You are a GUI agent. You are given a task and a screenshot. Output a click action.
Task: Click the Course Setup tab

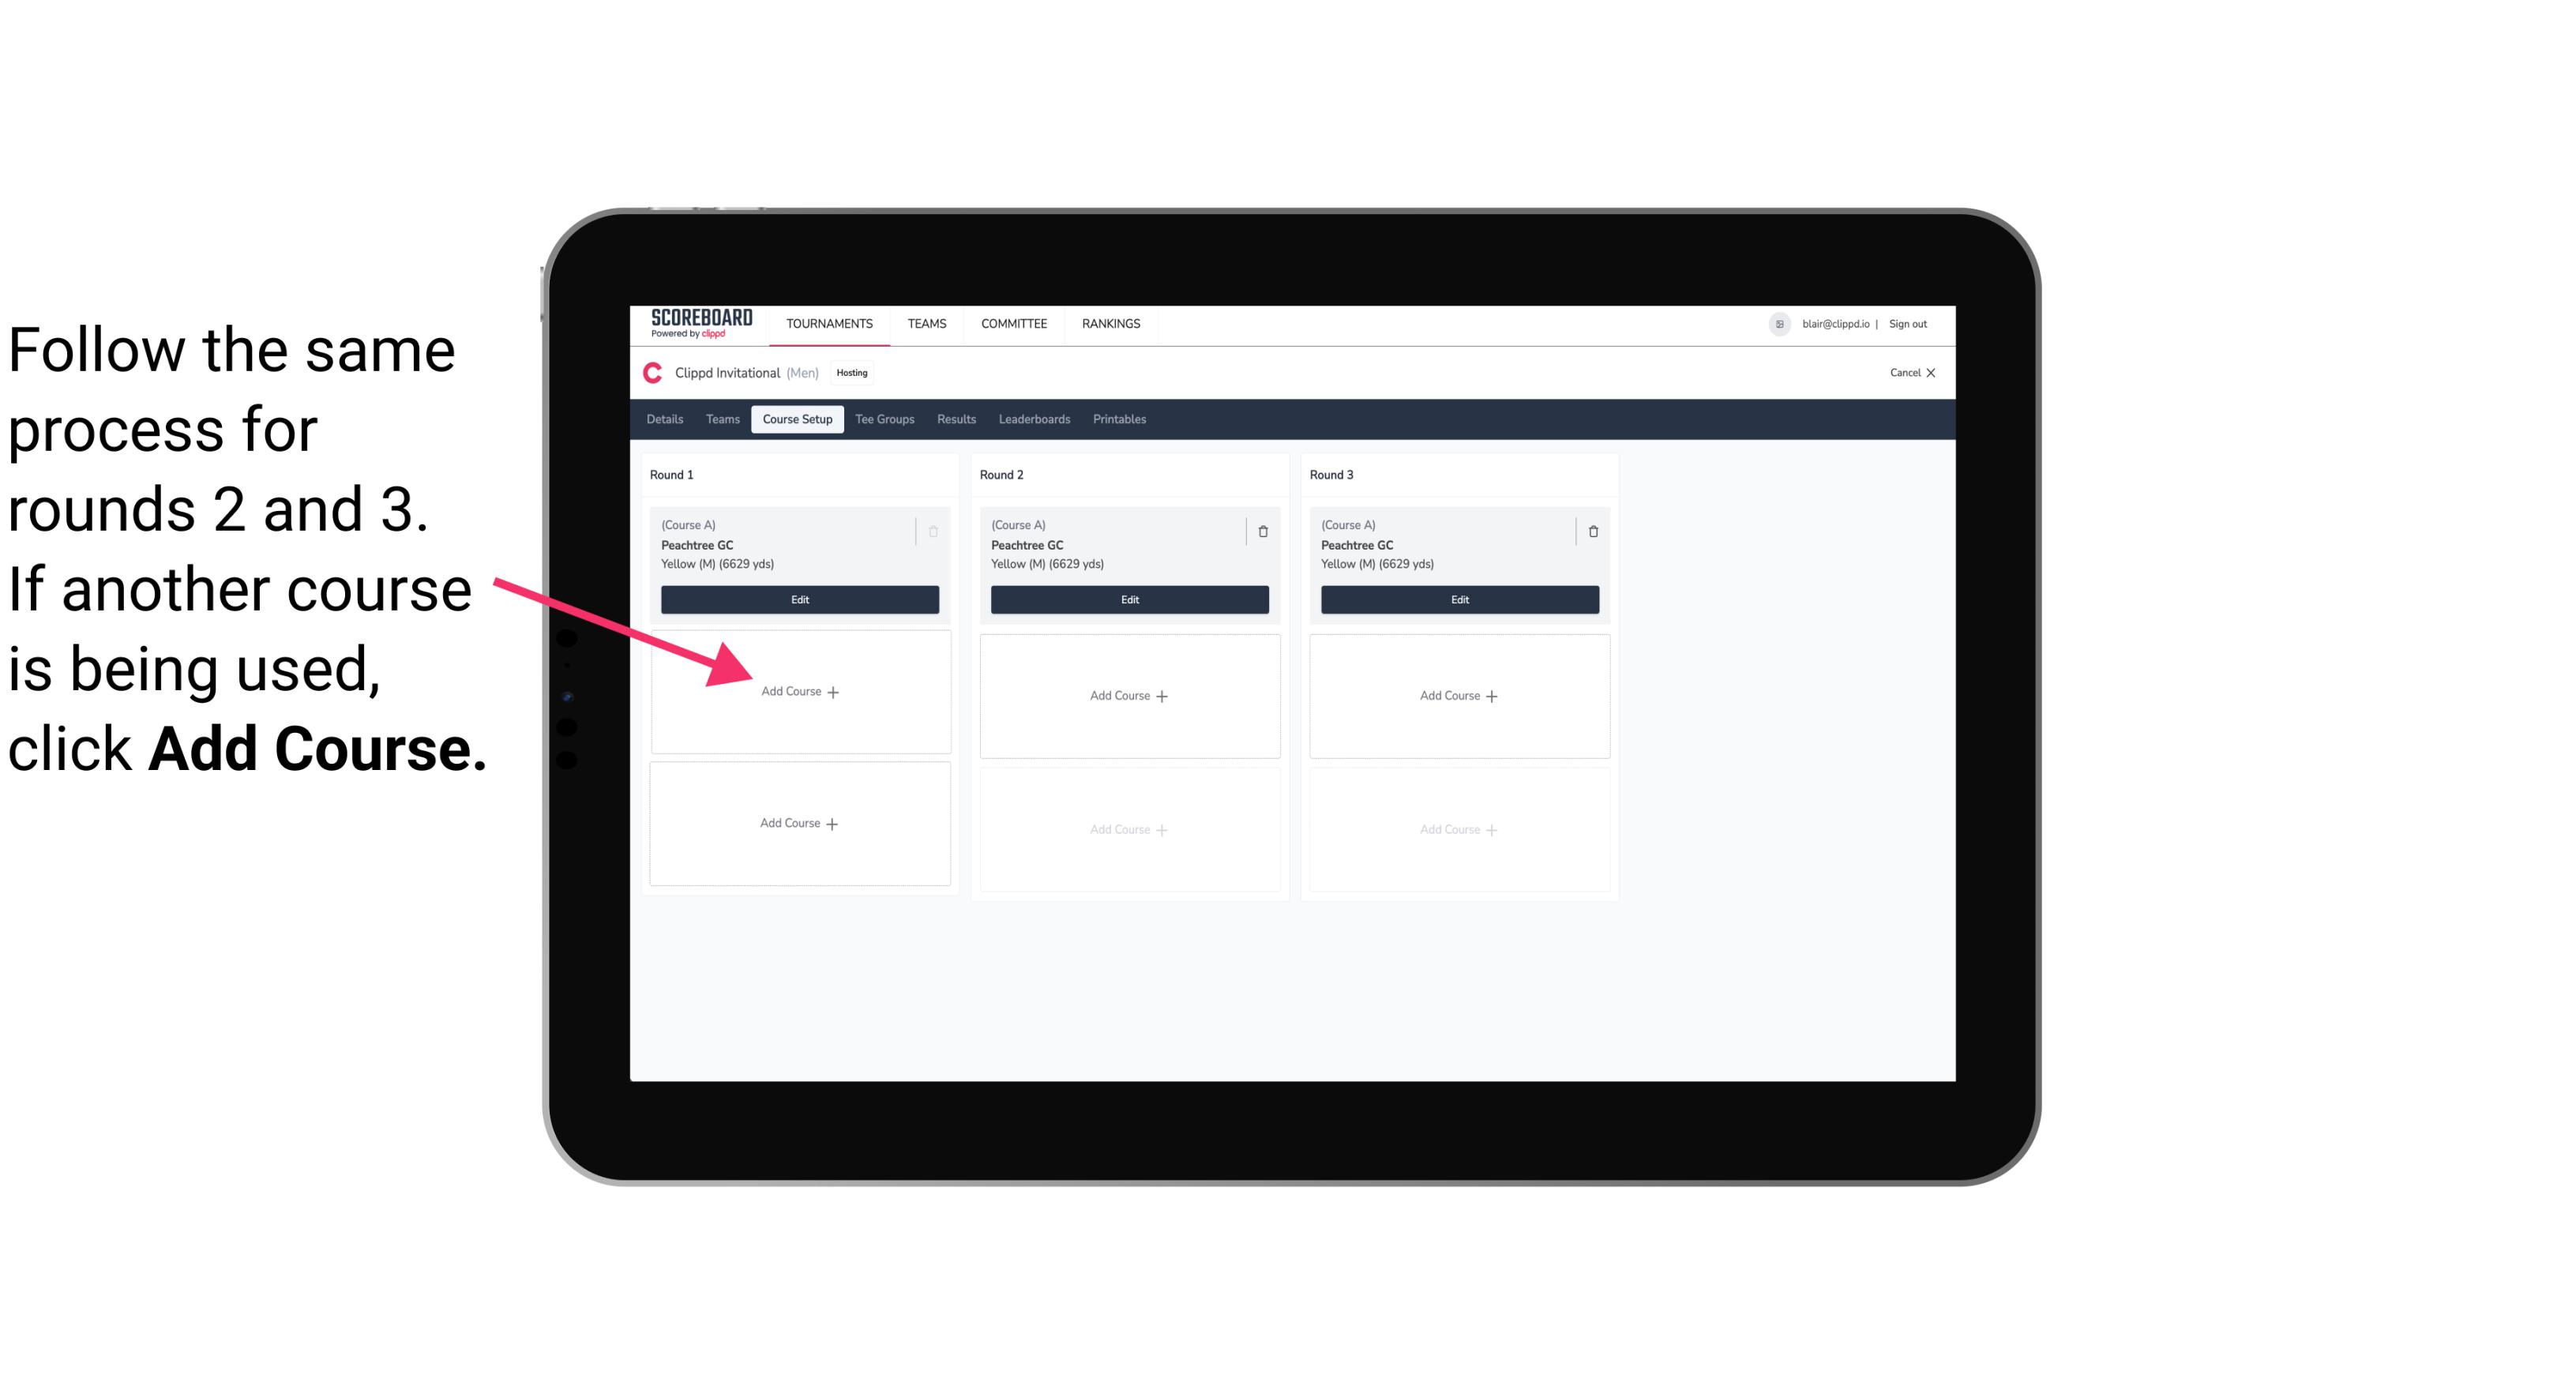pos(795,420)
